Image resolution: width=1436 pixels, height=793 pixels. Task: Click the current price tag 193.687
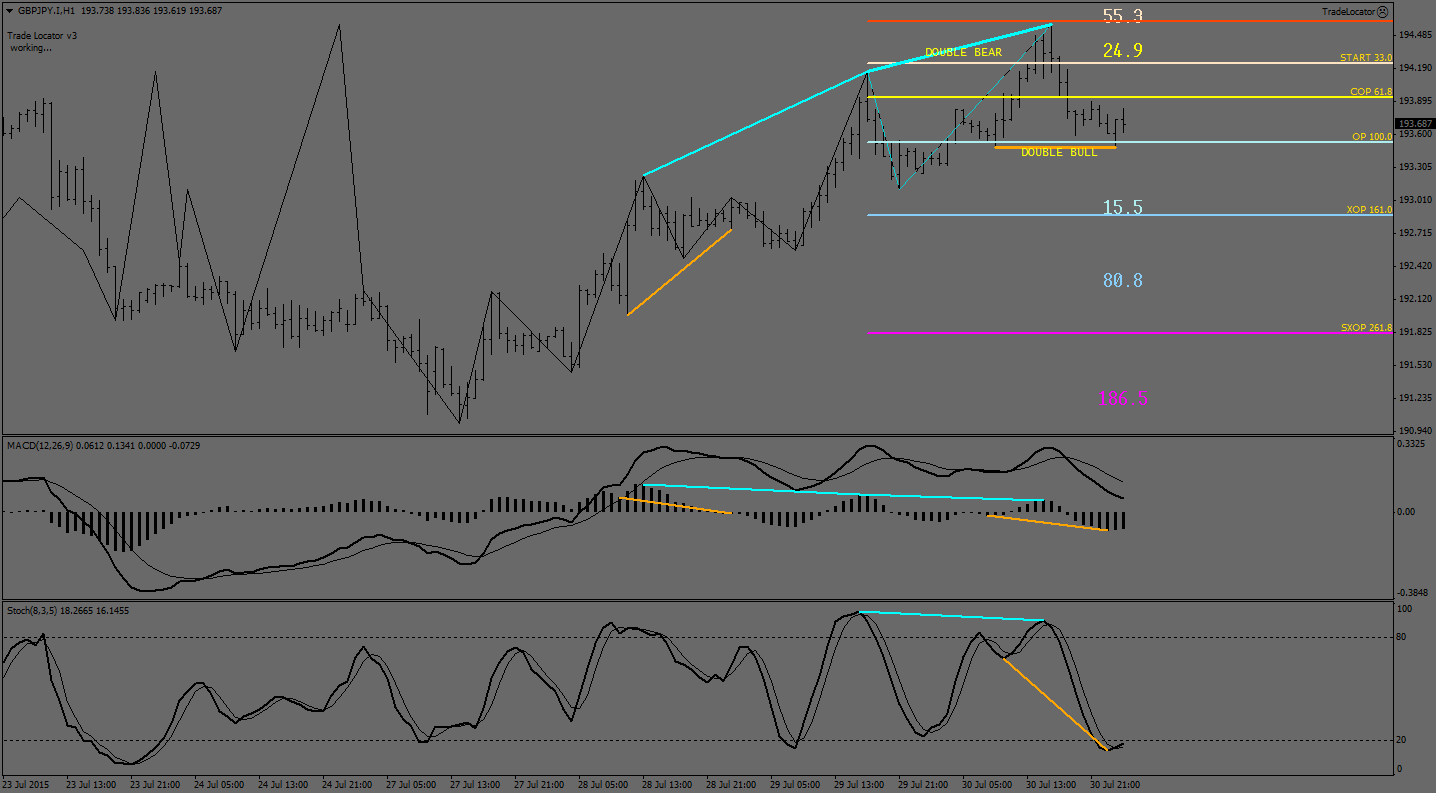coord(1415,123)
